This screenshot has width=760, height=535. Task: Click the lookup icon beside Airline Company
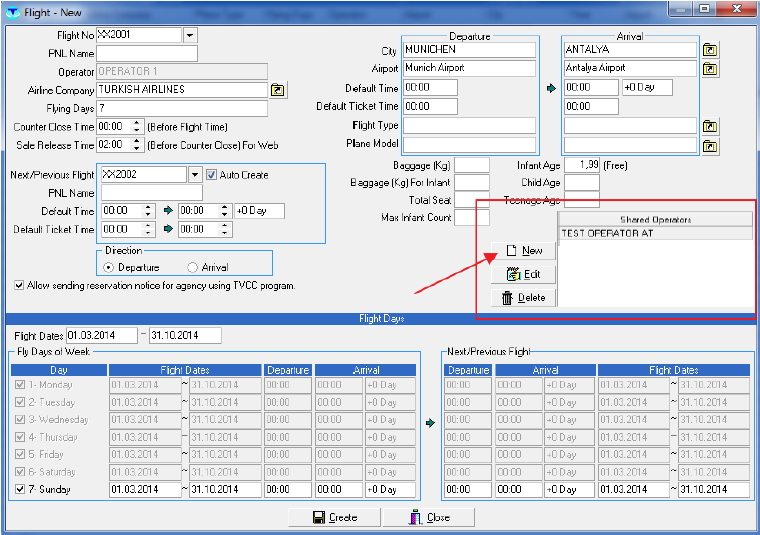point(278,90)
